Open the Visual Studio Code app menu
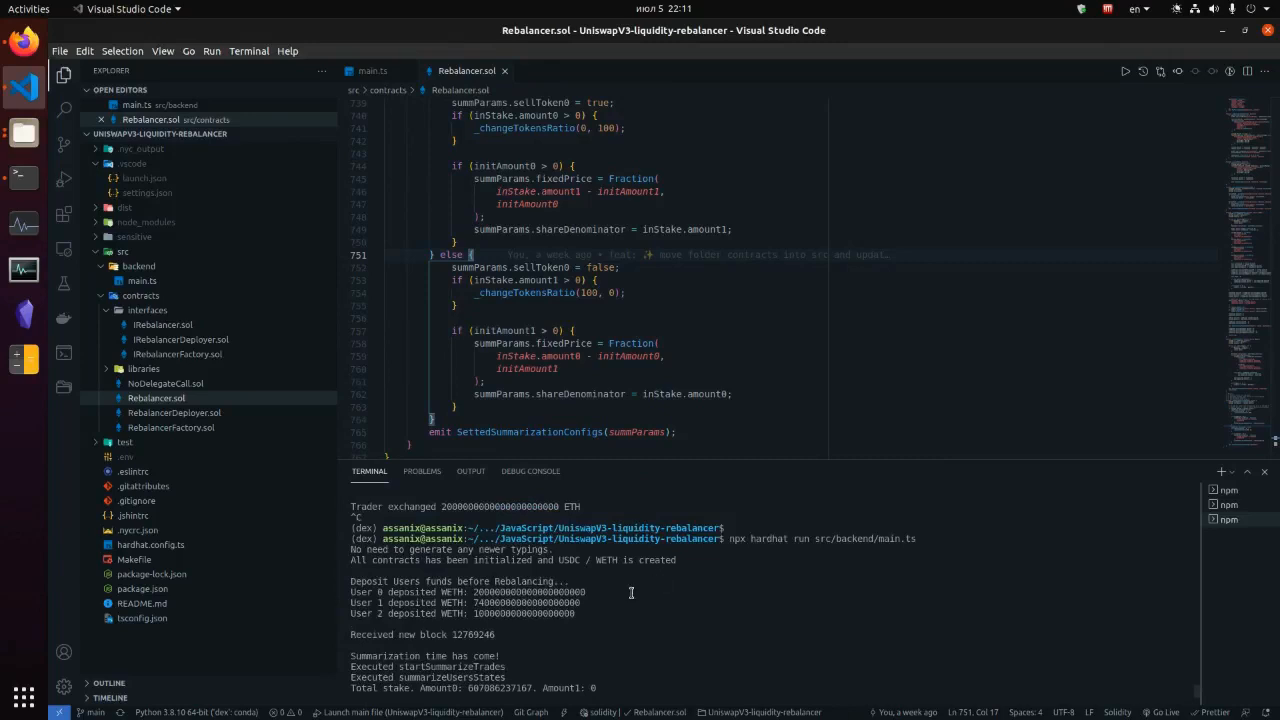Image resolution: width=1280 pixels, height=720 pixels. (127, 9)
